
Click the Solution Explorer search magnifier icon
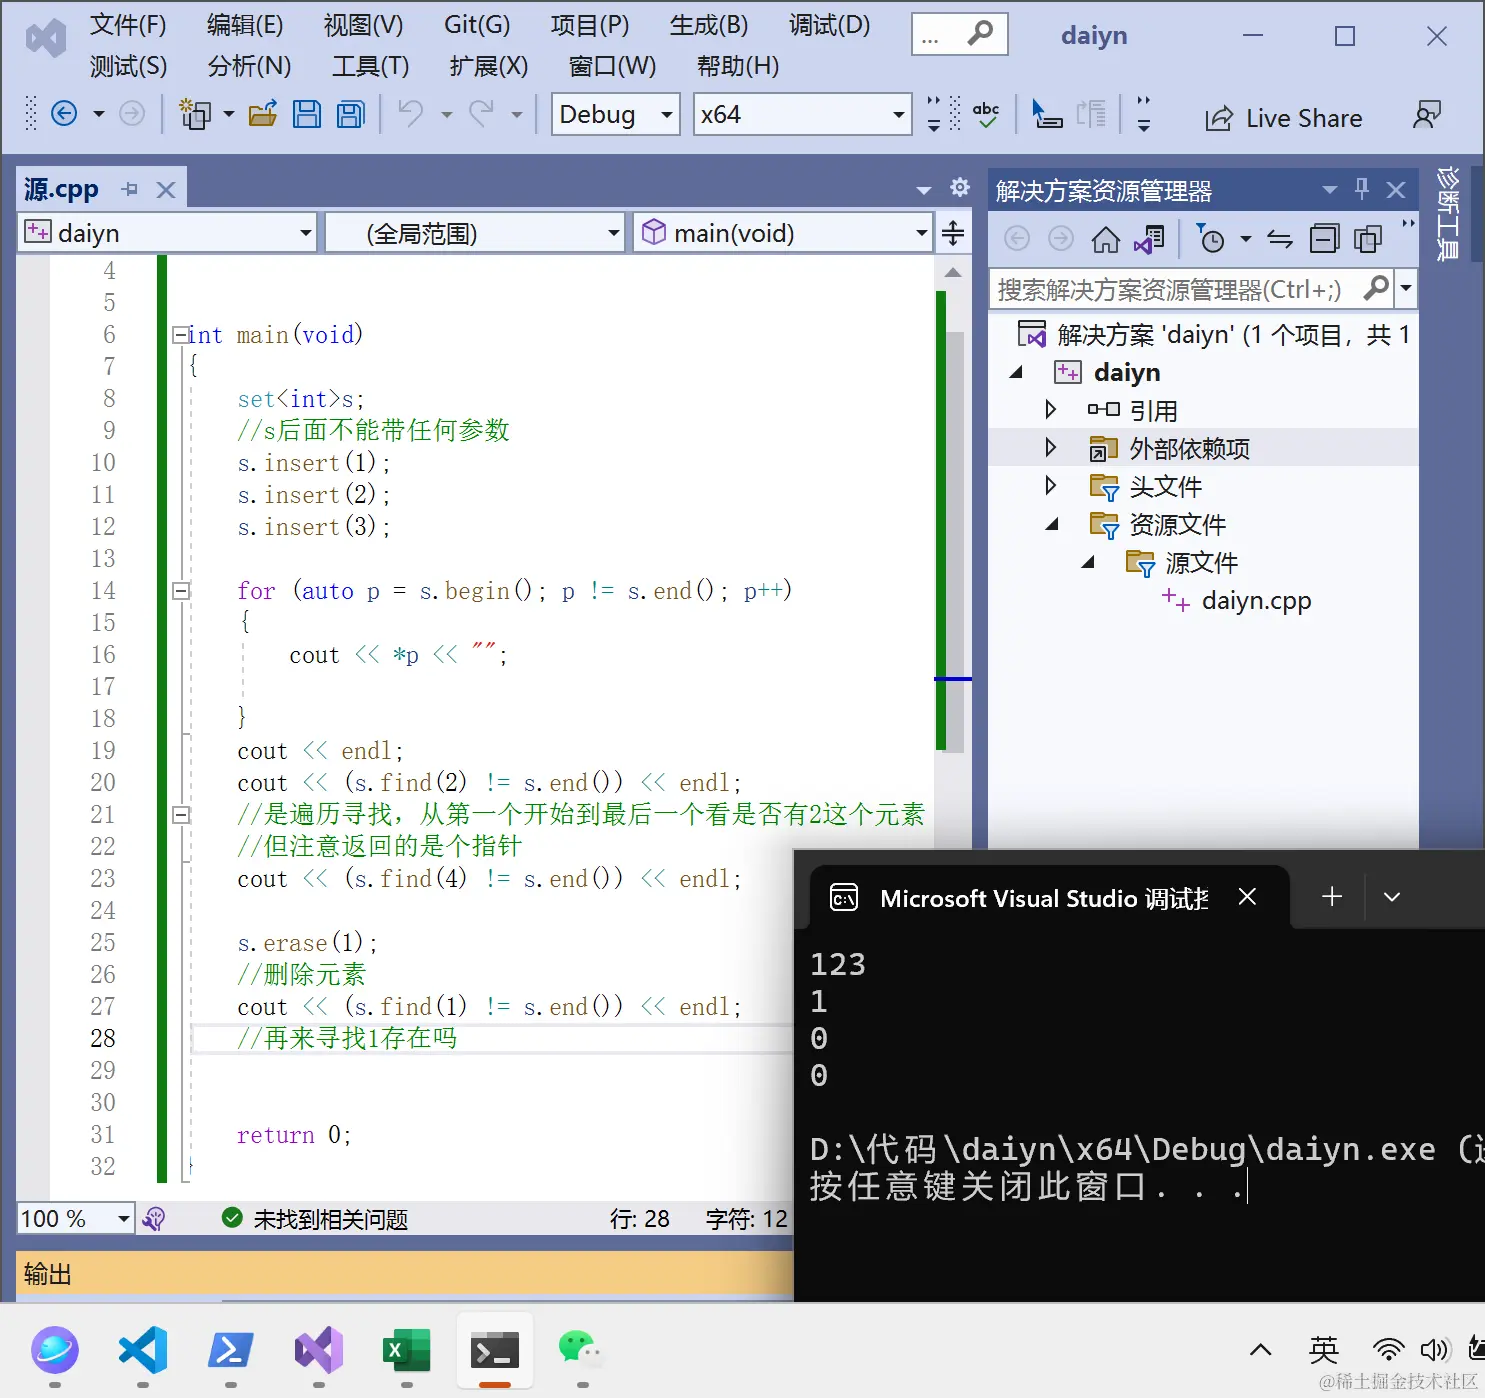point(1376,288)
